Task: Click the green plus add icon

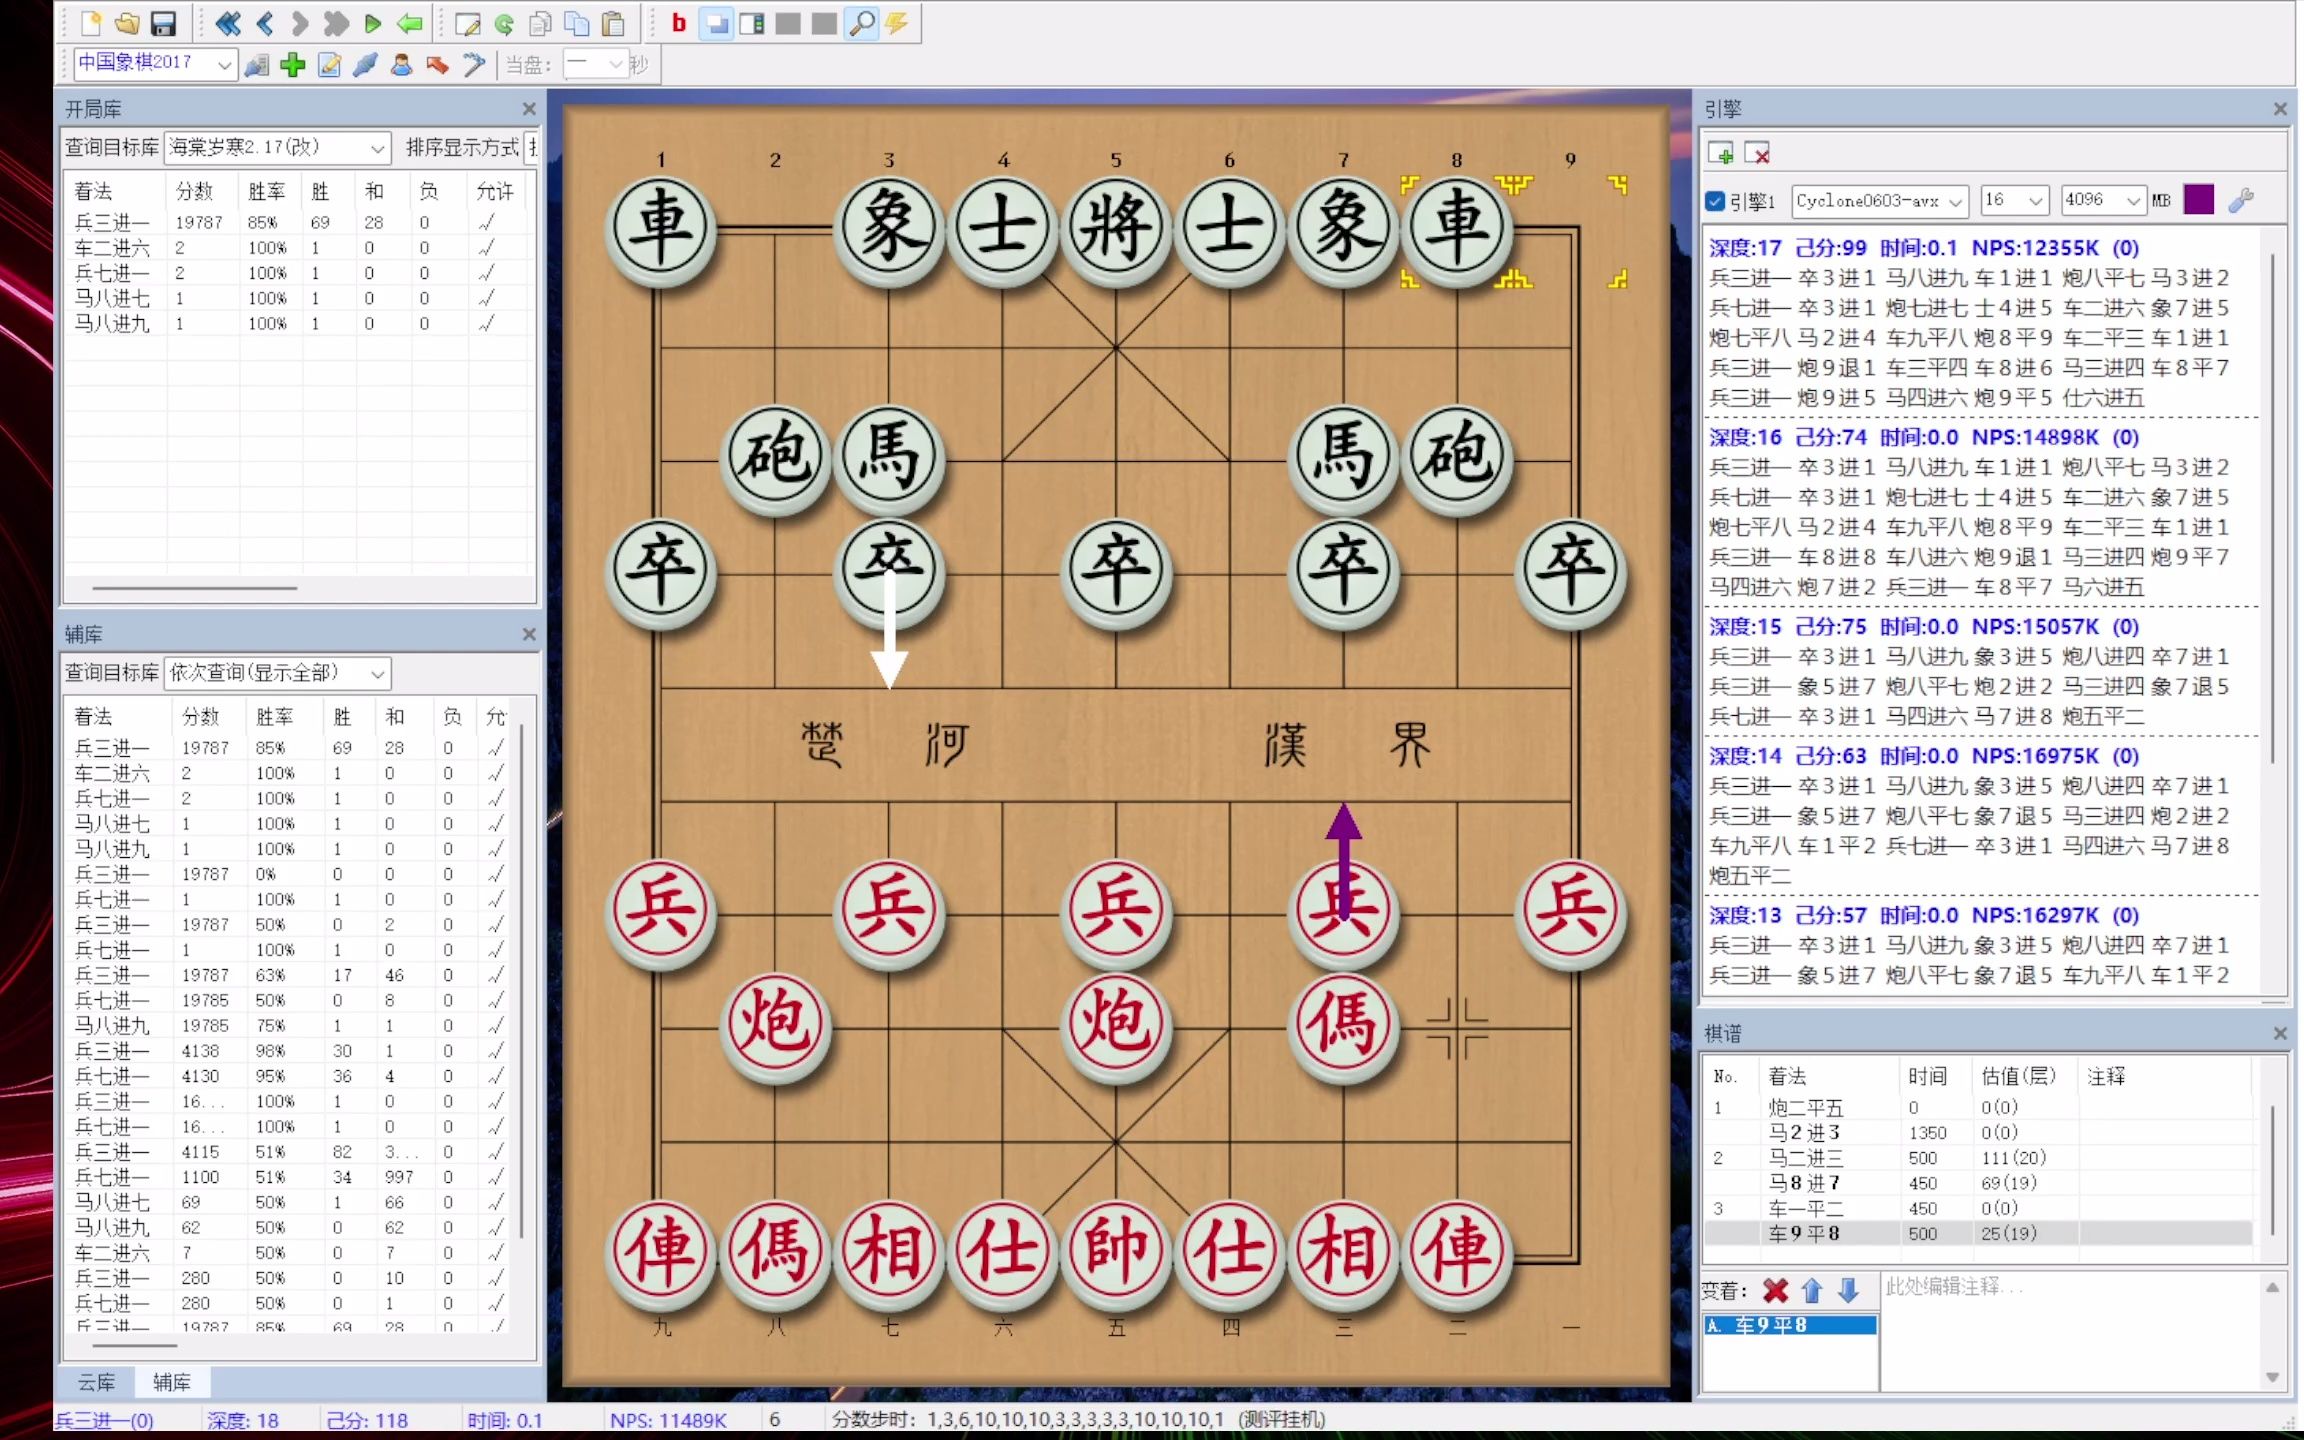Action: 292,65
